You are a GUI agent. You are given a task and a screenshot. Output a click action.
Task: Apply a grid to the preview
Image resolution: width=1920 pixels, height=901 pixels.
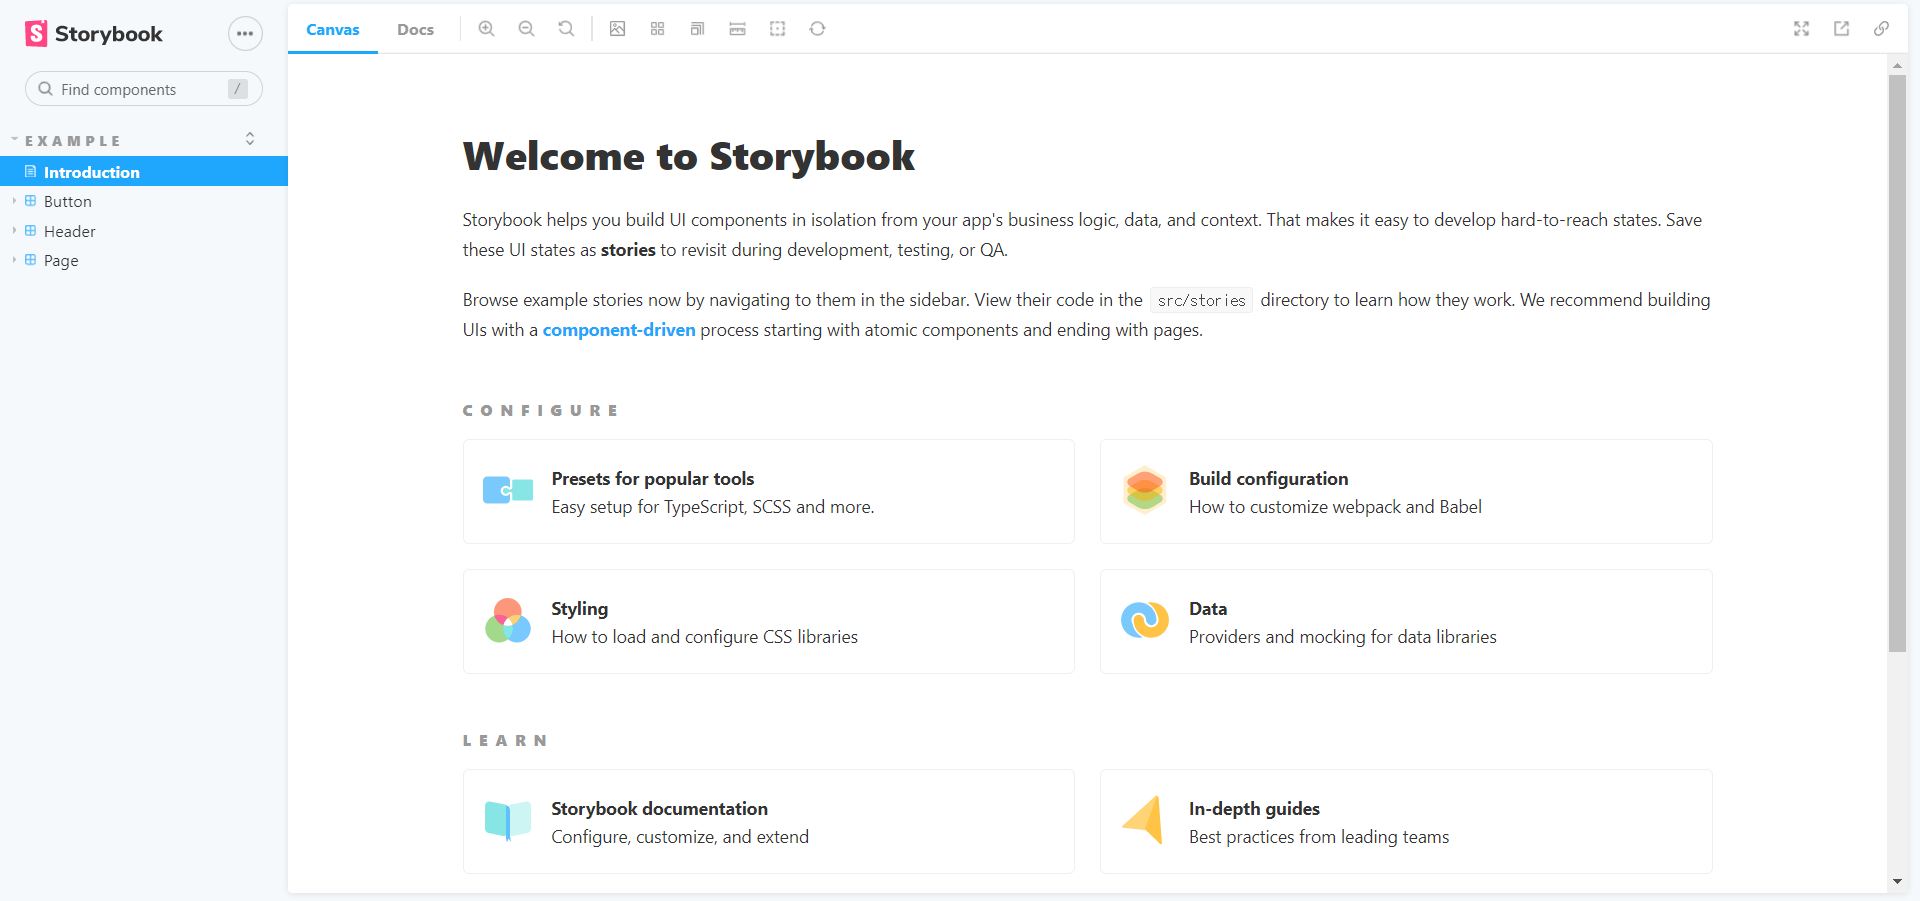[x=657, y=29]
